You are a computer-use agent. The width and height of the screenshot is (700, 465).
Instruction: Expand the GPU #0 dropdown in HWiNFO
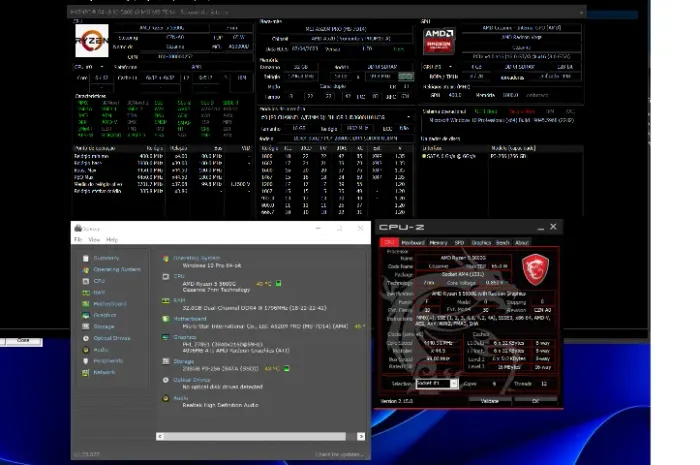click(450, 67)
